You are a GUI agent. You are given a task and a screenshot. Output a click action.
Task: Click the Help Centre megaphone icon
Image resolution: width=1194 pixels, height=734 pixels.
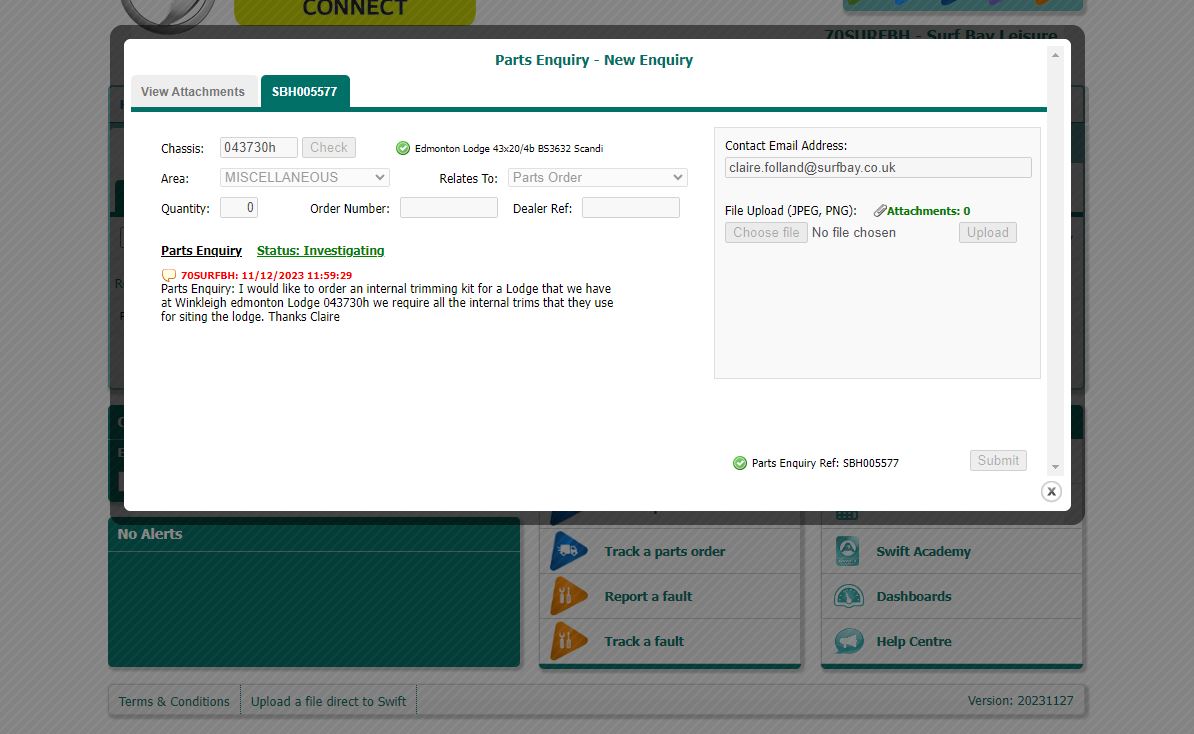[848, 641]
